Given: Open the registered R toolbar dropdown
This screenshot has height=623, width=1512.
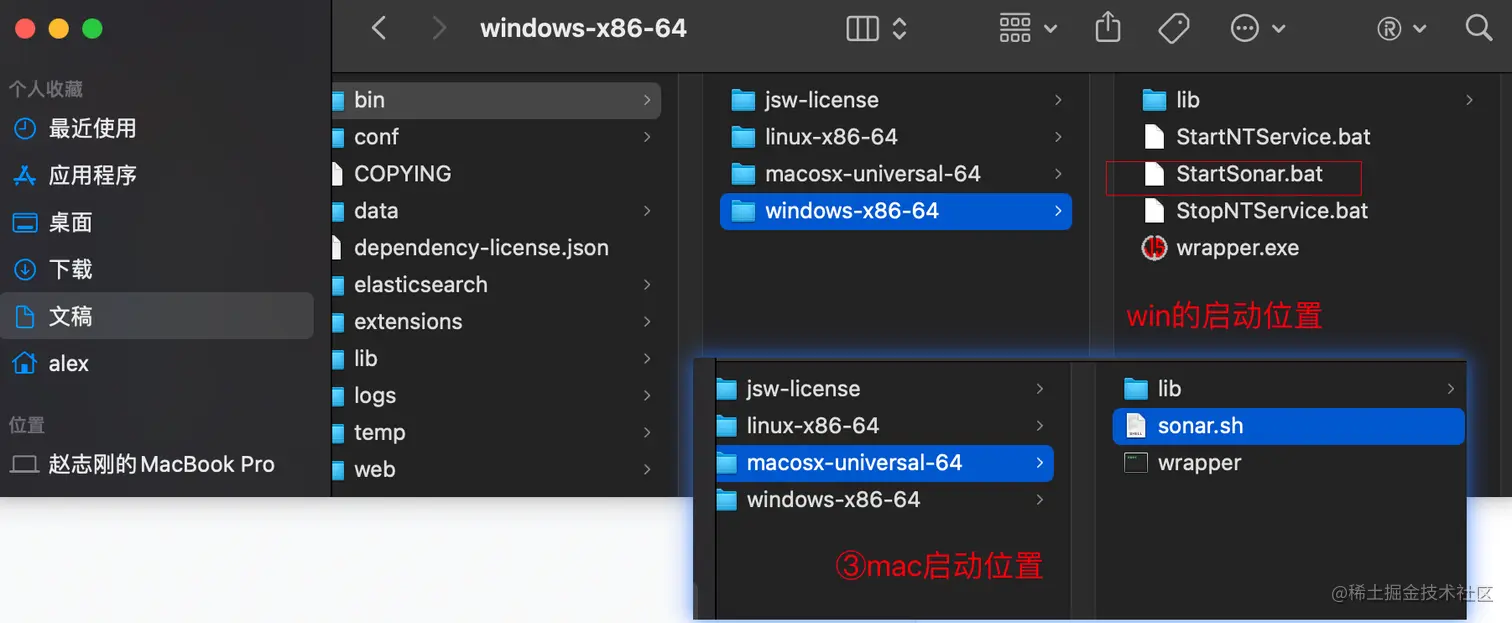Looking at the screenshot, I should tap(1401, 29).
